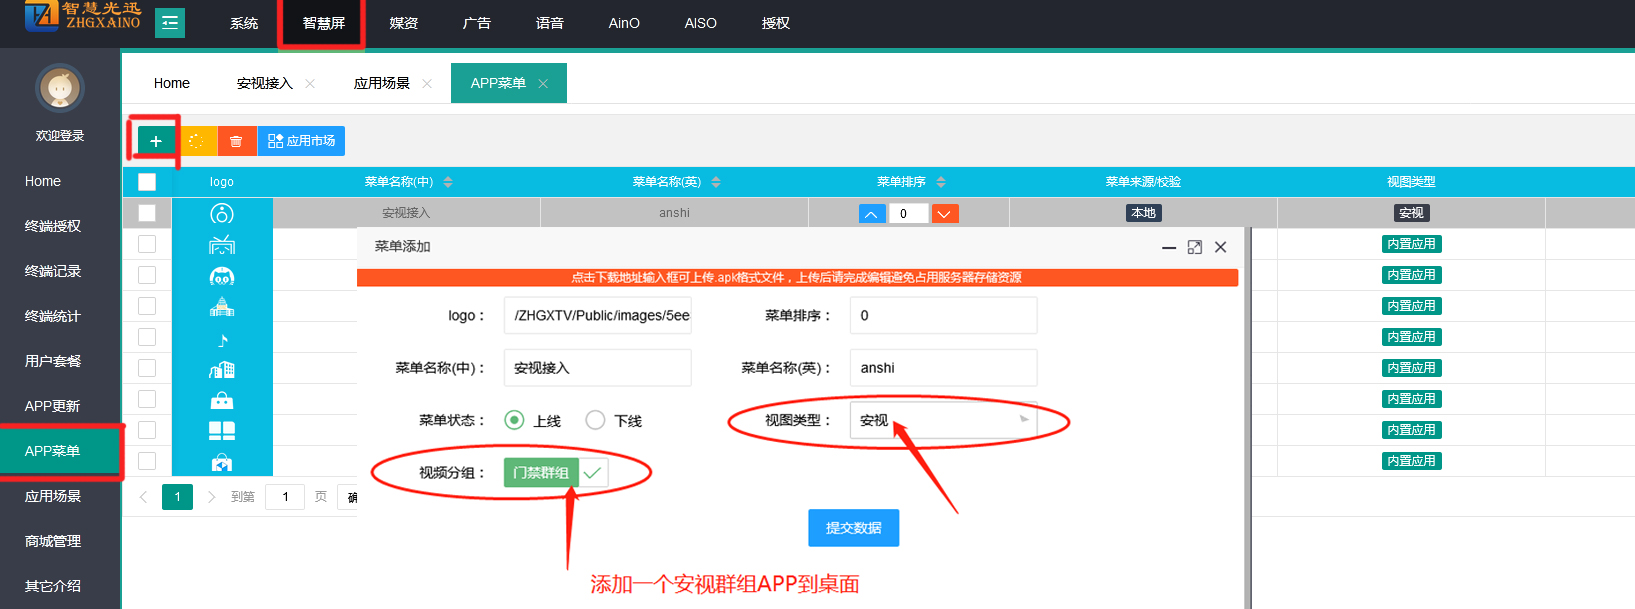Click the blue up arrow for menu order
This screenshot has height=609, width=1635.
coord(872,213)
